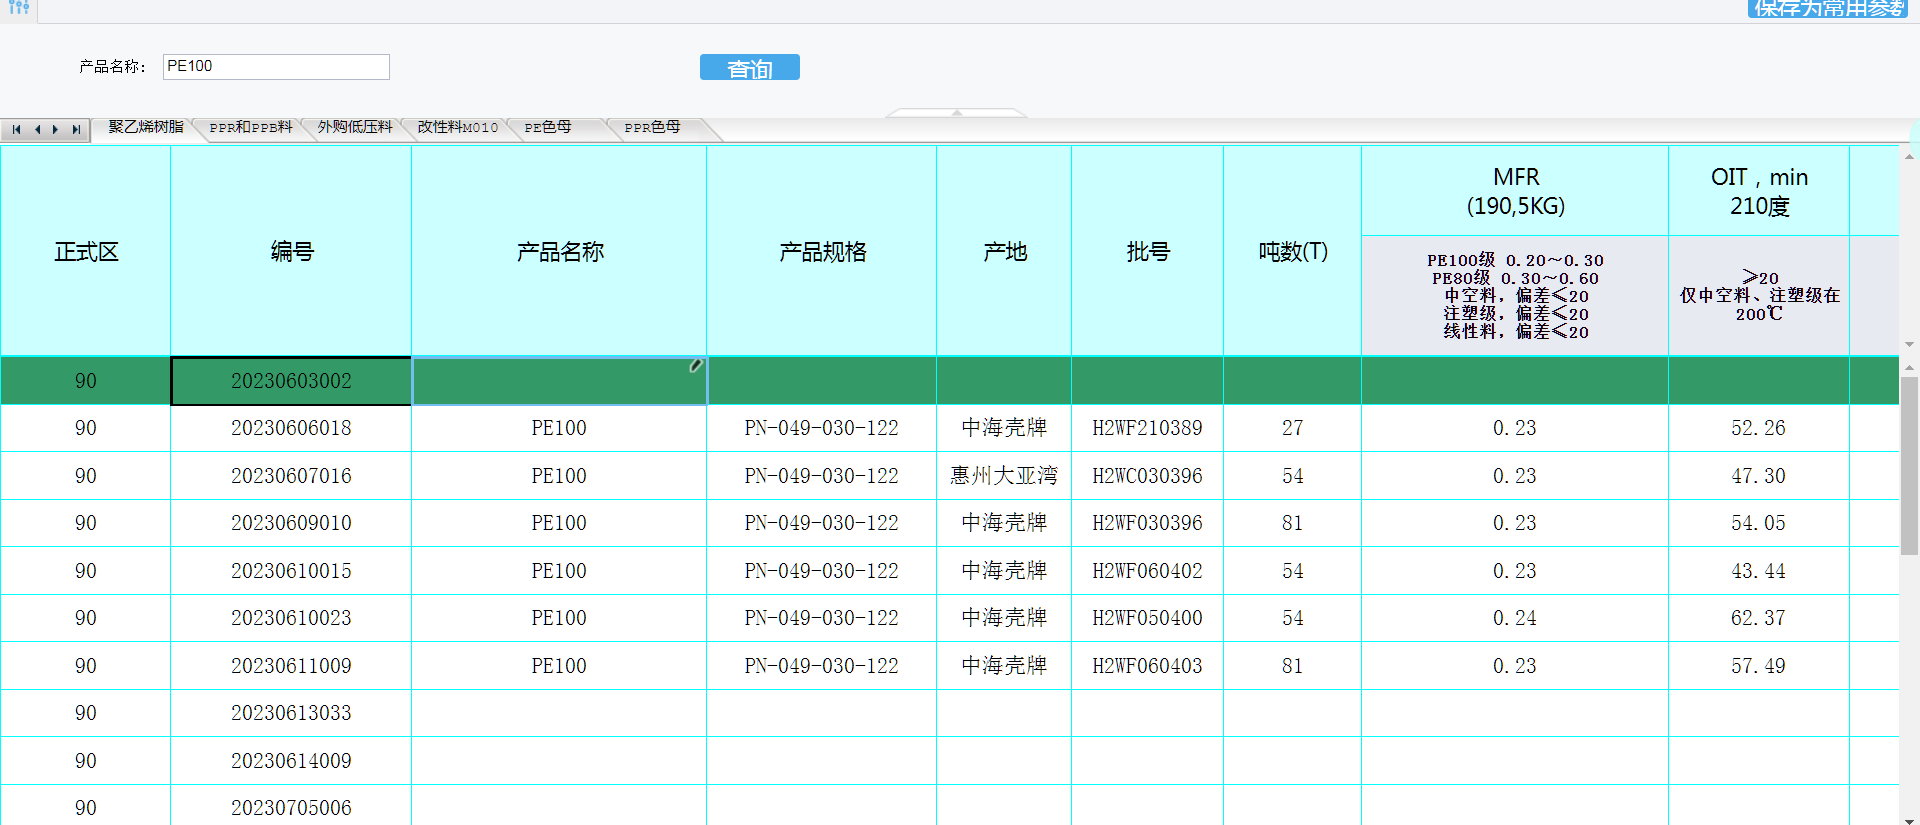Click the 编号 column header
Image resolution: width=1920 pixels, height=825 pixels.
point(292,251)
